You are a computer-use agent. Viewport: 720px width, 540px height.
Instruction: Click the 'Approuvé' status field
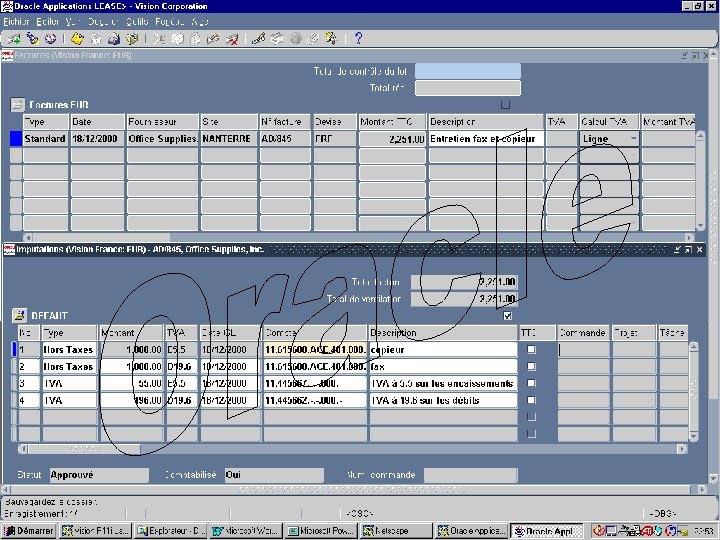click(x=99, y=475)
